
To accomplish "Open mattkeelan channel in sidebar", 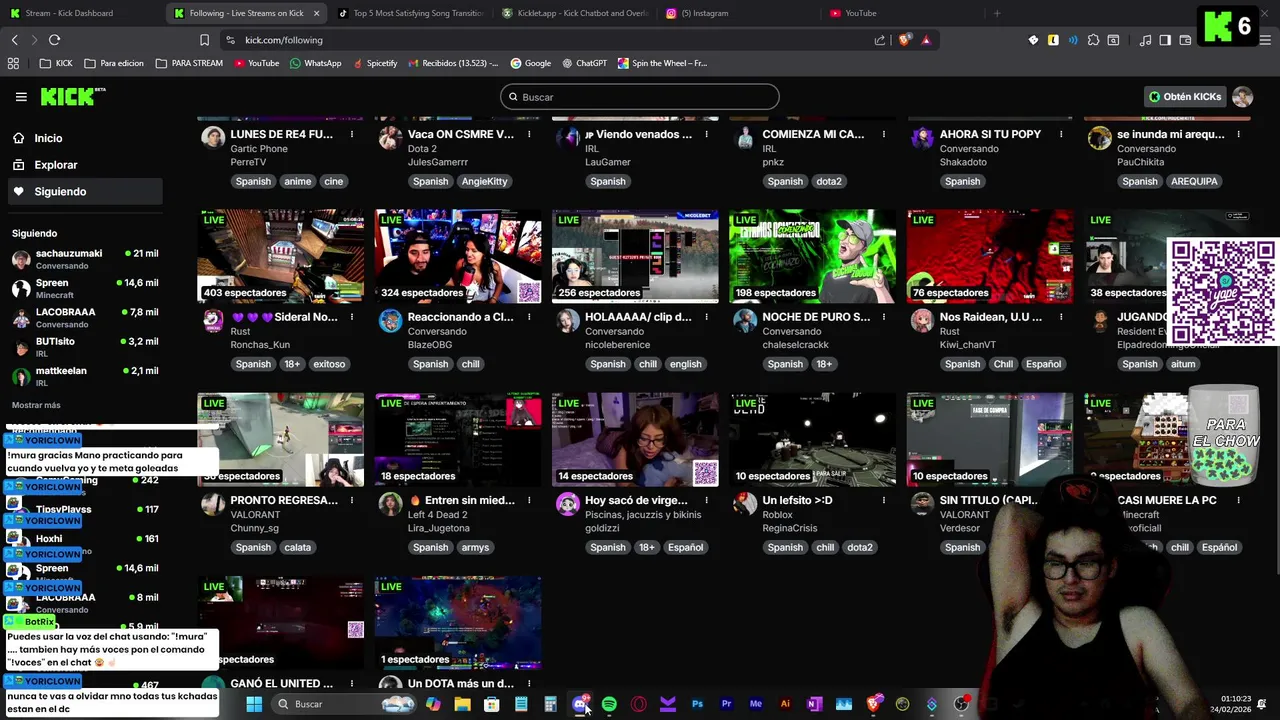I will click(x=85, y=376).
